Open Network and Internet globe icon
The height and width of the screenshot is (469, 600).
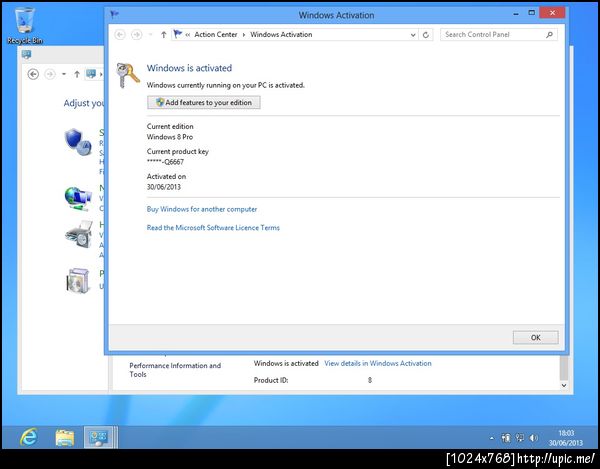[78, 199]
